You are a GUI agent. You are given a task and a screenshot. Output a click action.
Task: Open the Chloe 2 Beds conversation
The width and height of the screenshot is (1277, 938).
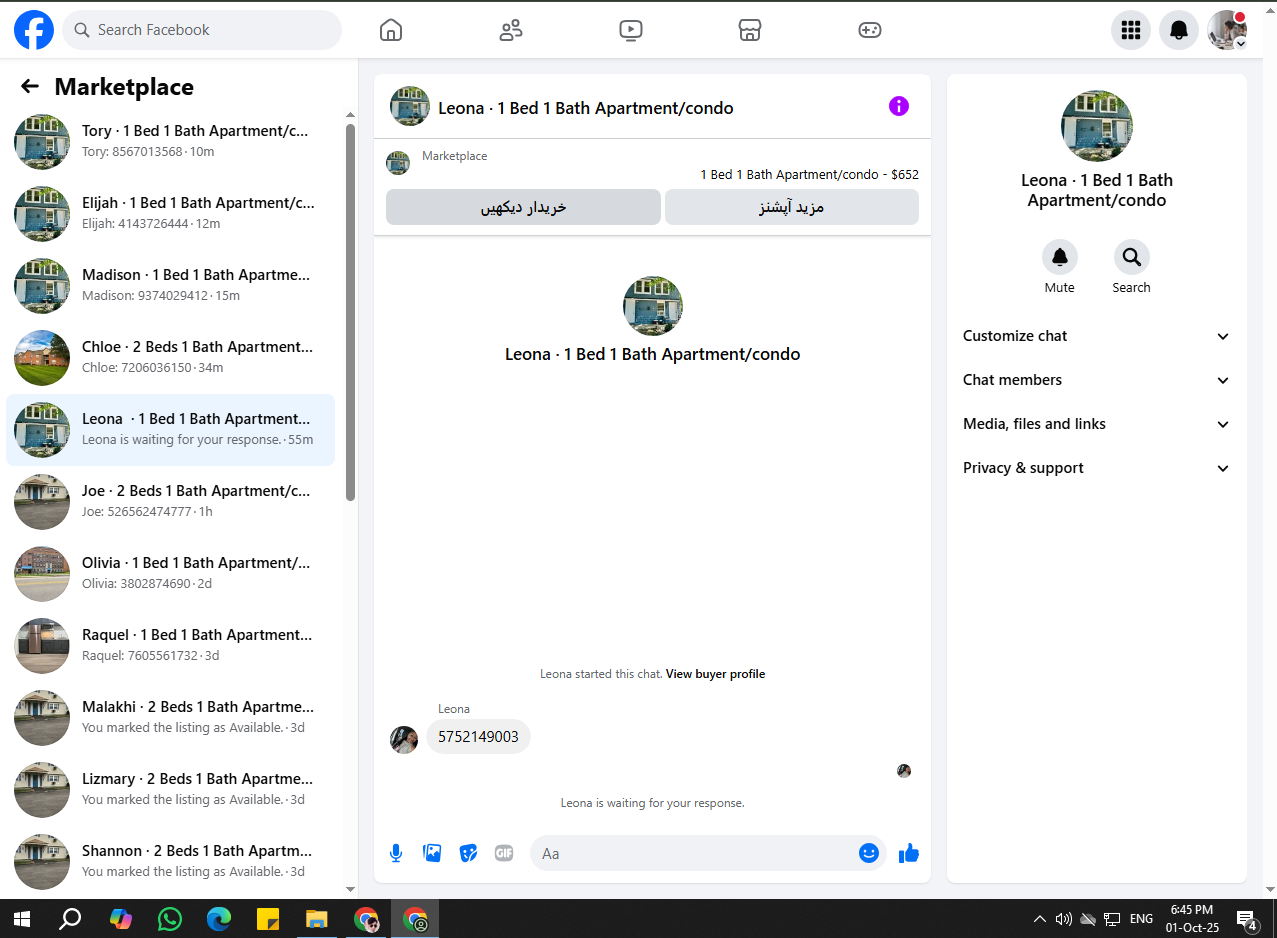tap(171, 358)
